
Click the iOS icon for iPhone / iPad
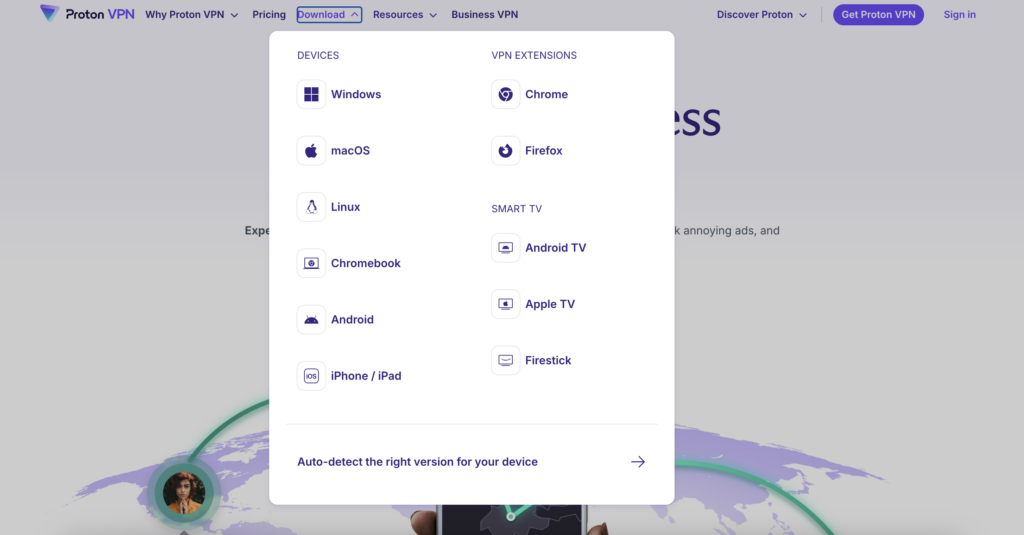[312, 376]
